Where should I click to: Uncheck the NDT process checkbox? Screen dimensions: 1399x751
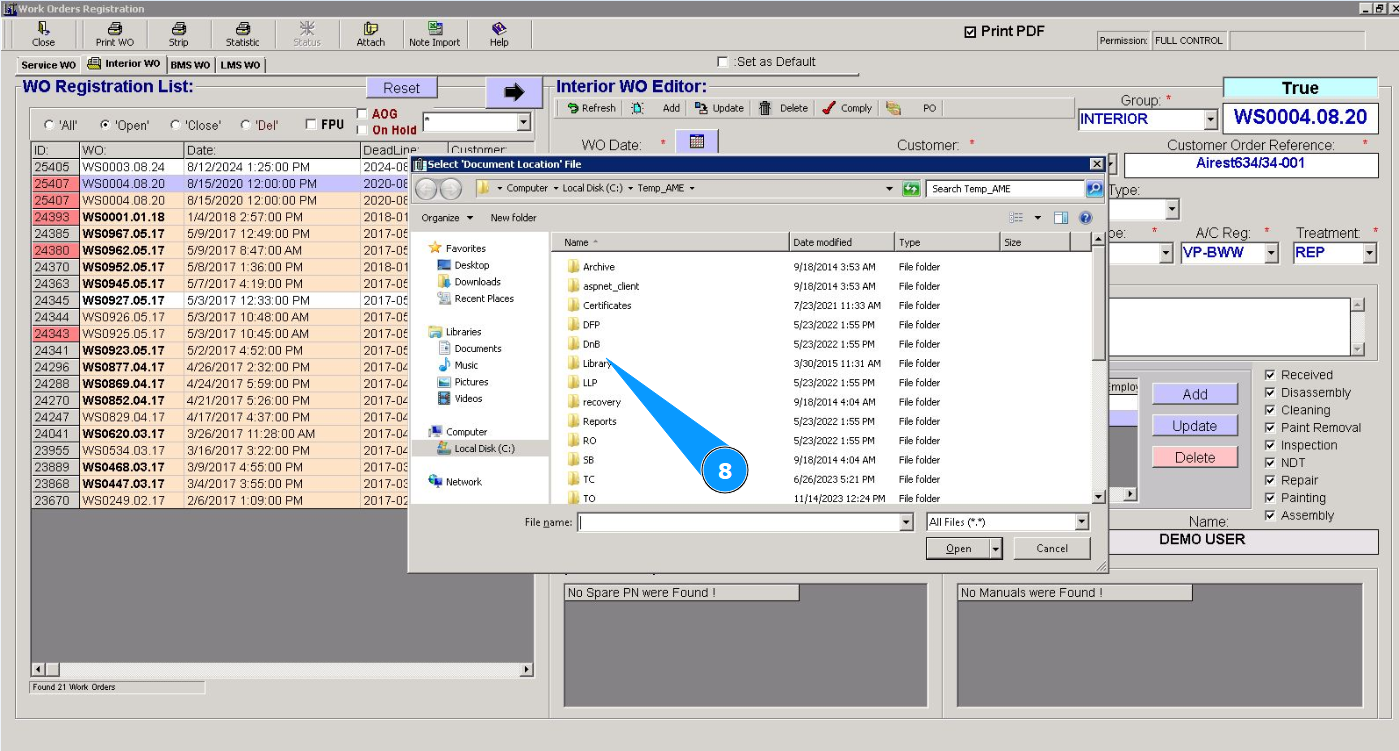[x=1270, y=463]
